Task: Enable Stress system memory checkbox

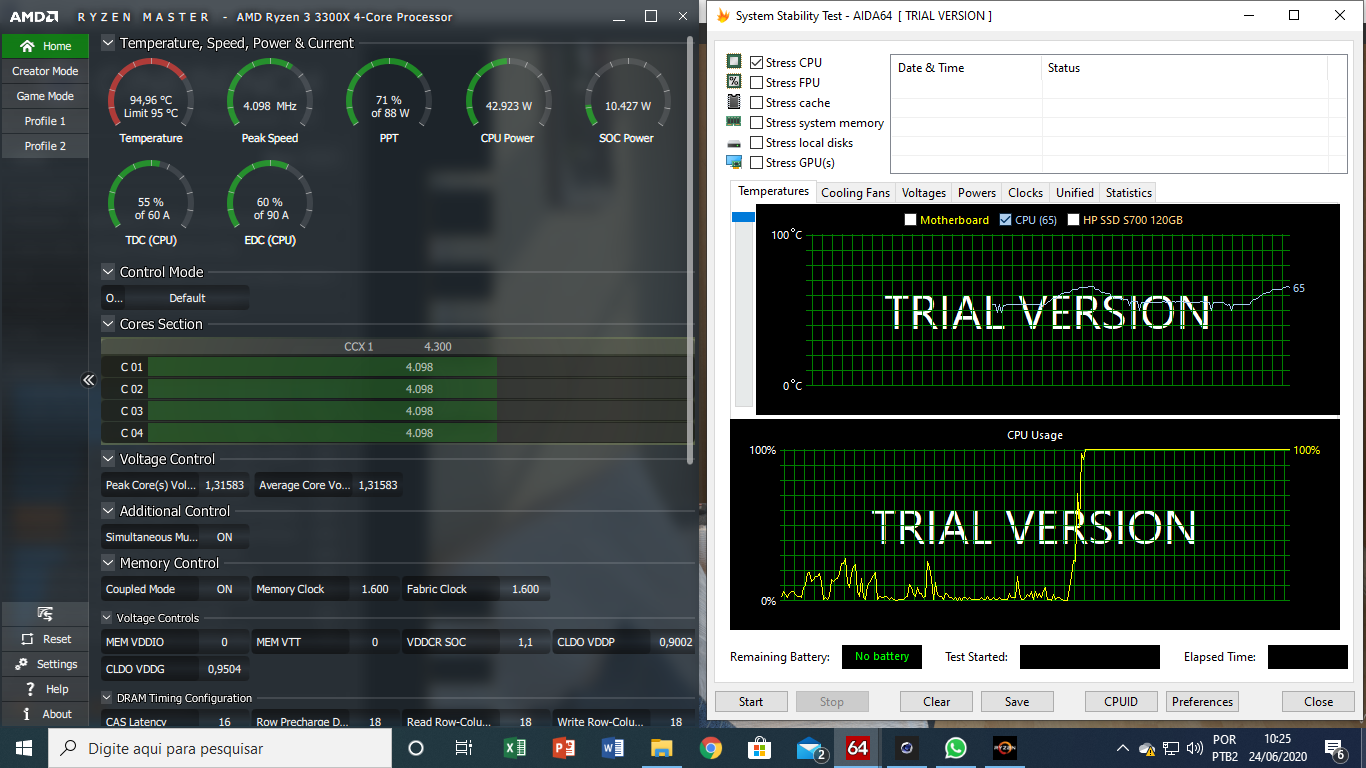Action: (x=757, y=122)
